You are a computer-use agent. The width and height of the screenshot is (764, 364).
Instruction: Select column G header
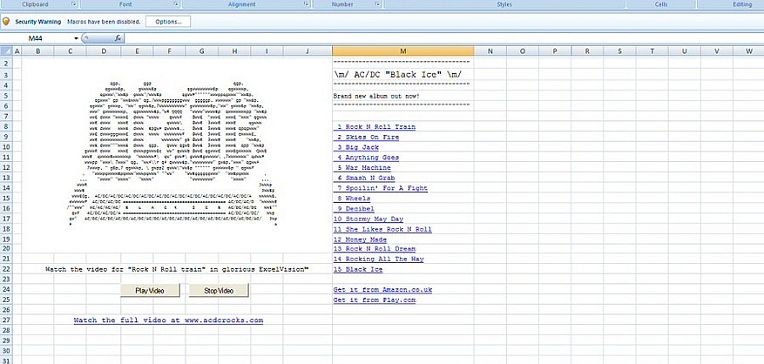[x=202, y=51]
